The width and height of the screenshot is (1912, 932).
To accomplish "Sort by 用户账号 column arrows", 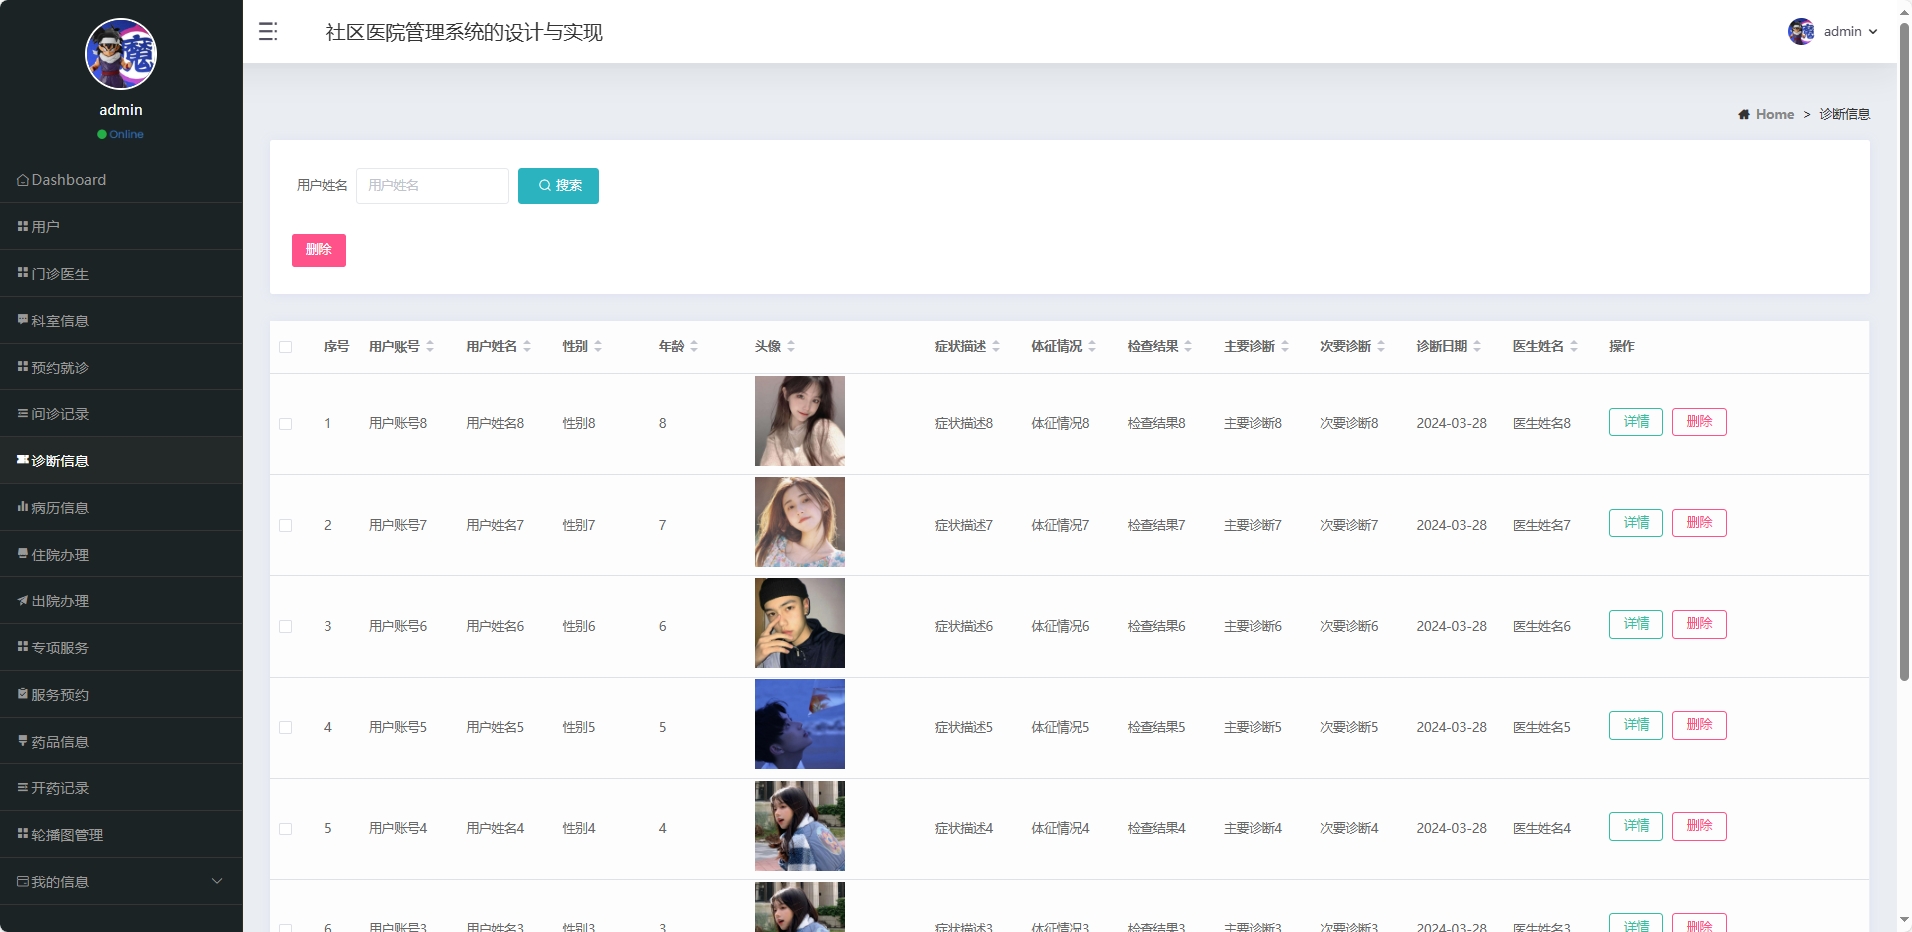I will [x=430, y=346].
